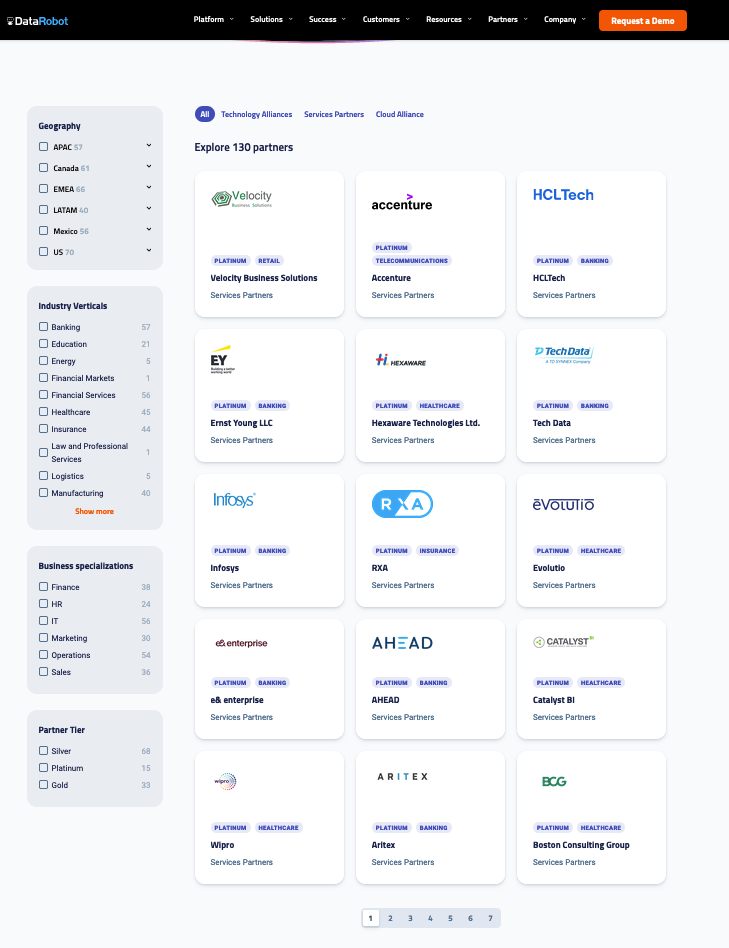Click the AHEAD logo
Viewport: 729px width, 948px height.
[402, 643]
